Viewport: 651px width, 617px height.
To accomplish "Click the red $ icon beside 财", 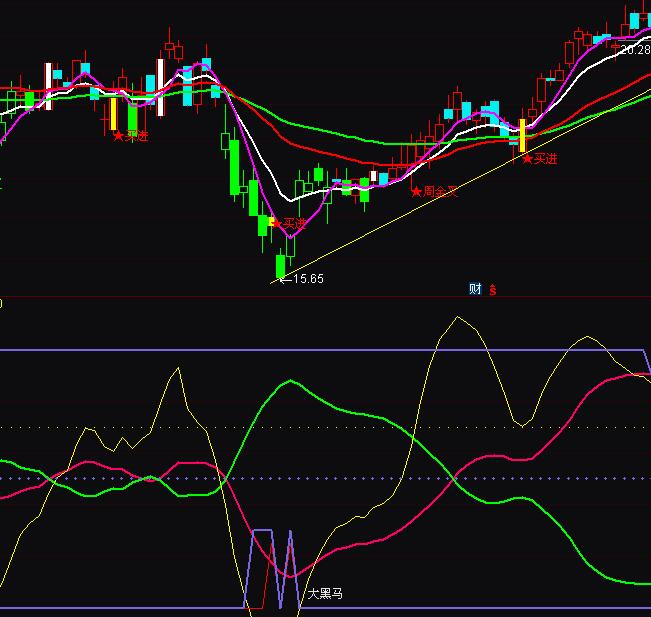I will click(x=492, y=289).
